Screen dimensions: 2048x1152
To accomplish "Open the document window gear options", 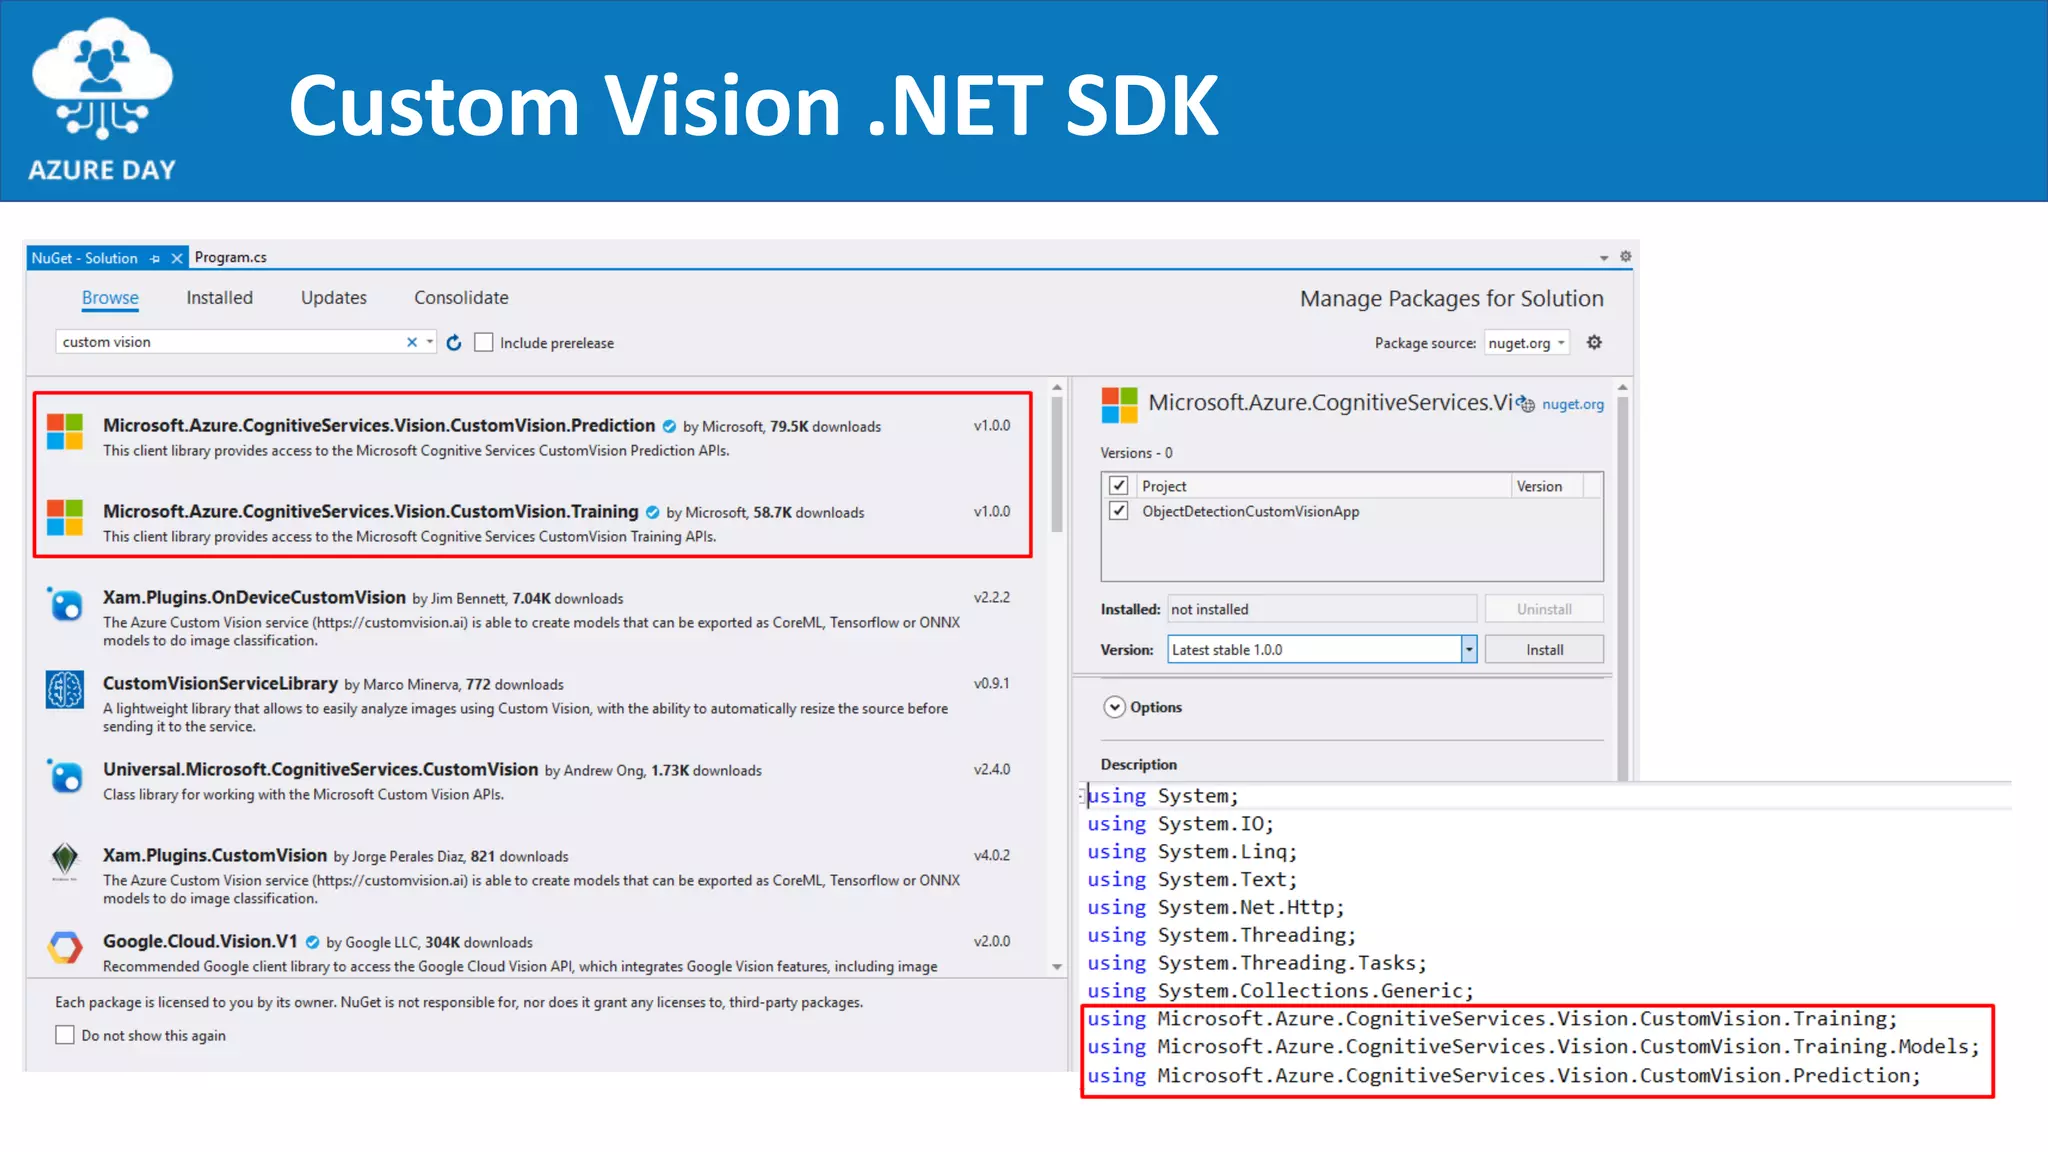I will tap(1626, 257).
